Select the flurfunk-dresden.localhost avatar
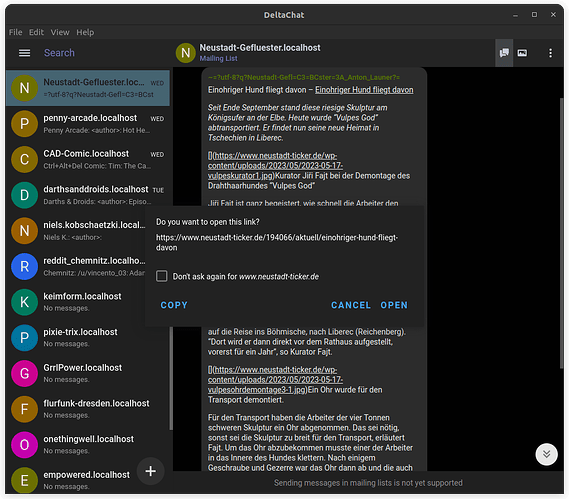 24,409
